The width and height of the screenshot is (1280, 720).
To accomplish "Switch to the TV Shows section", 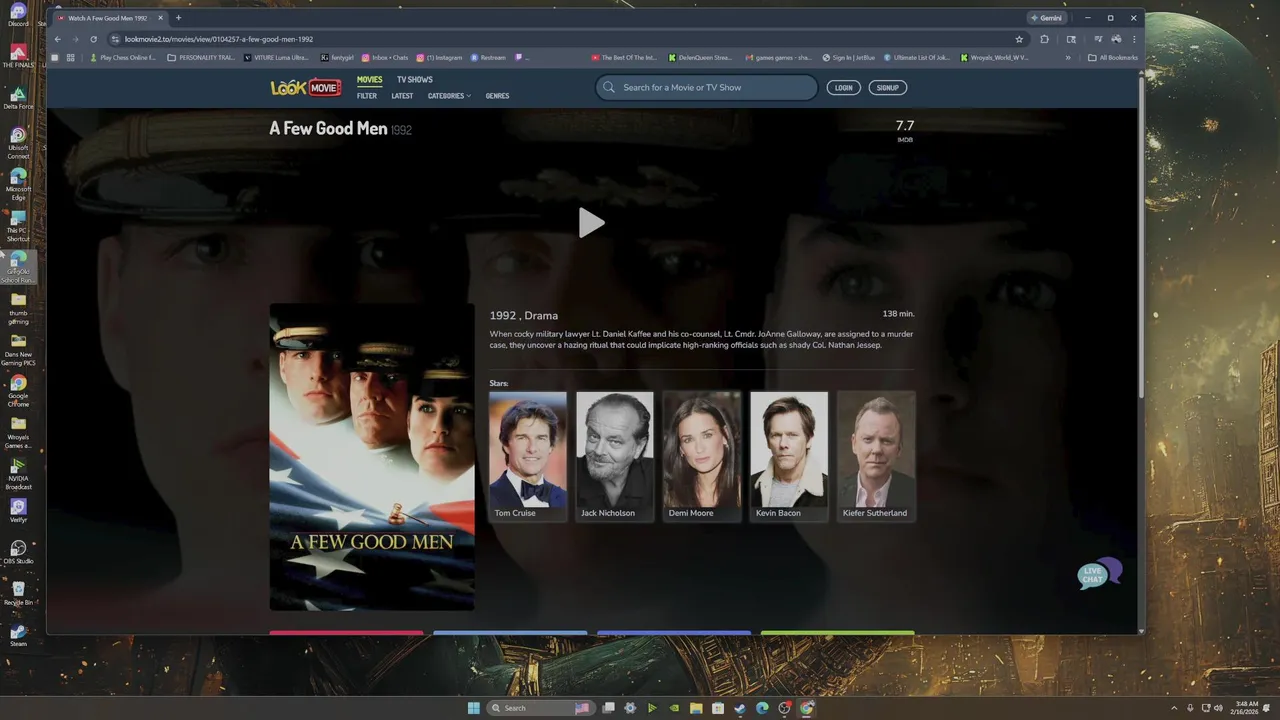I will click(414, 80).
